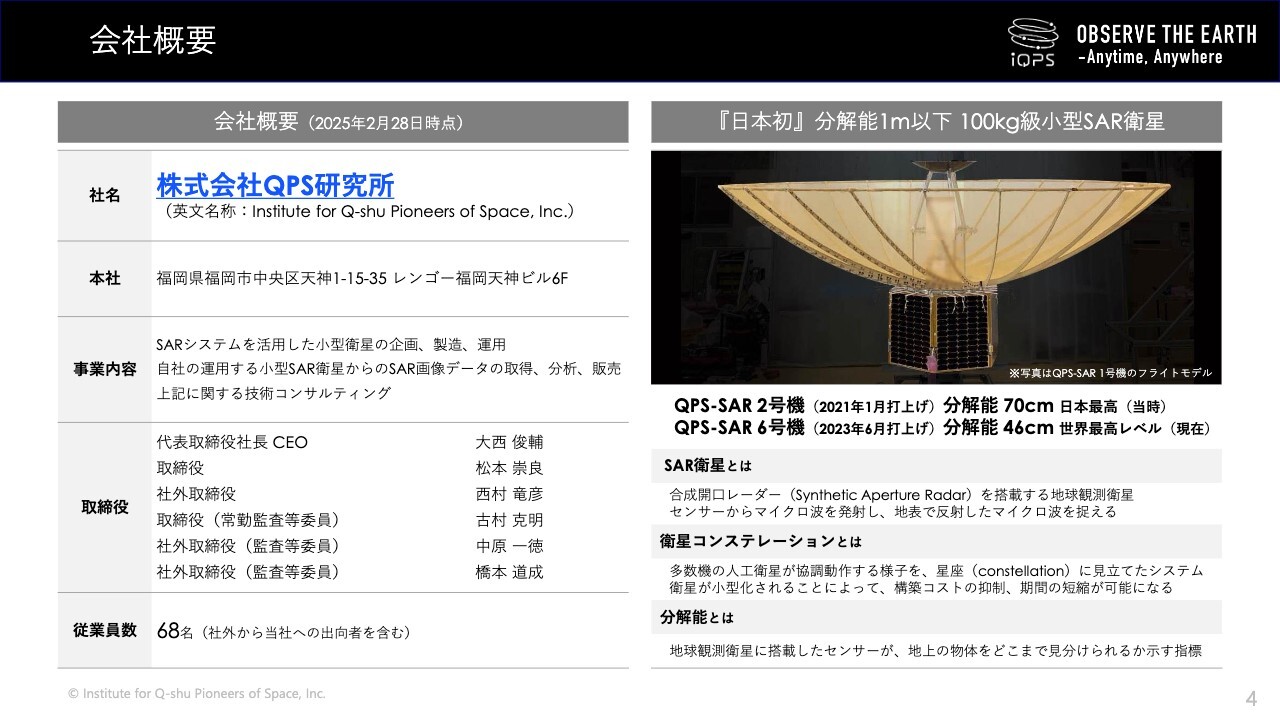Click the SAR衛星とは section heading

pyautogui.click(x=708, y=466)
